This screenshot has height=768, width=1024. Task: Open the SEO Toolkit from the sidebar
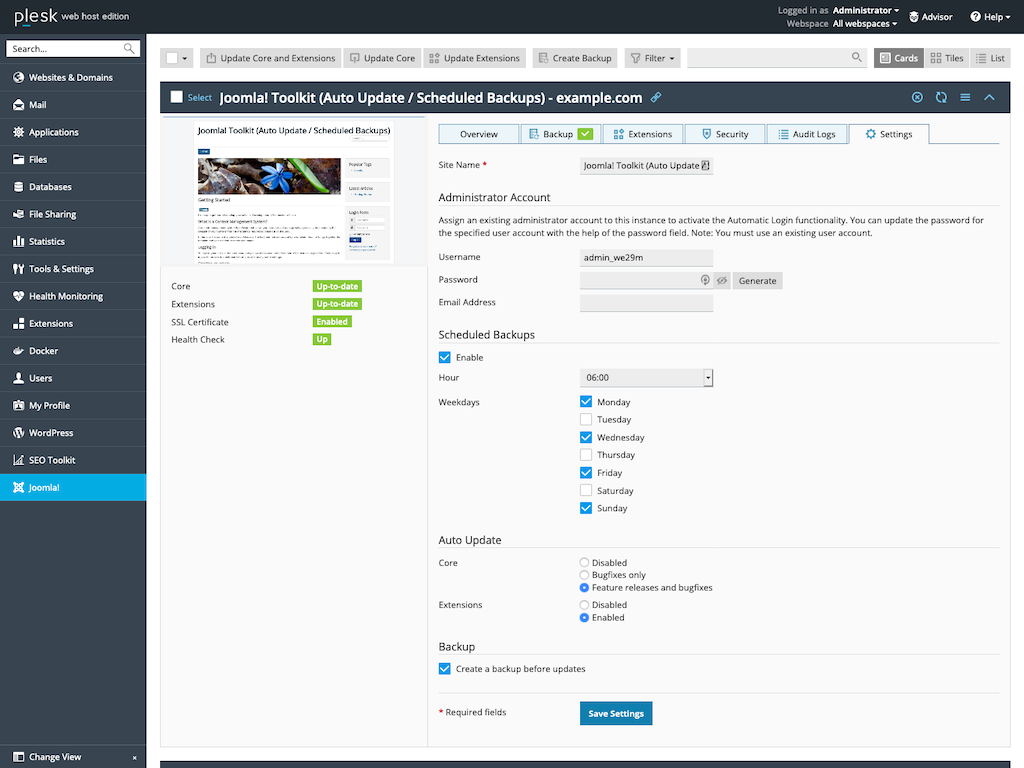coord(43,460)
